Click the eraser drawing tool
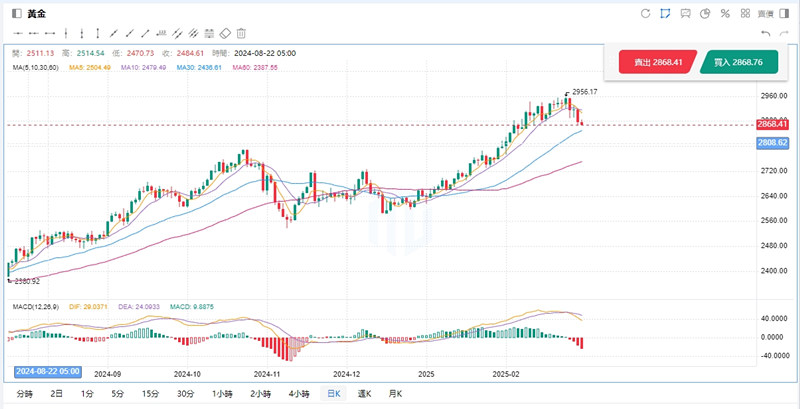The width and height of the screenshot is (800, 409). [225, 33]
